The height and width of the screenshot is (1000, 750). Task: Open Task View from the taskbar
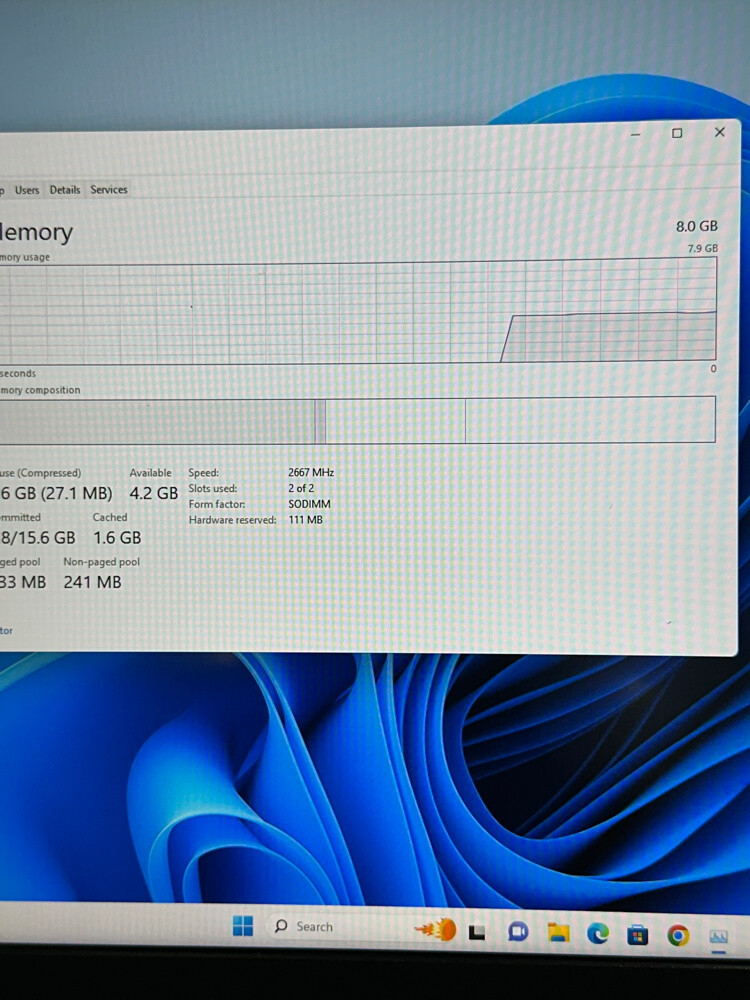click(x=477, y=932)
